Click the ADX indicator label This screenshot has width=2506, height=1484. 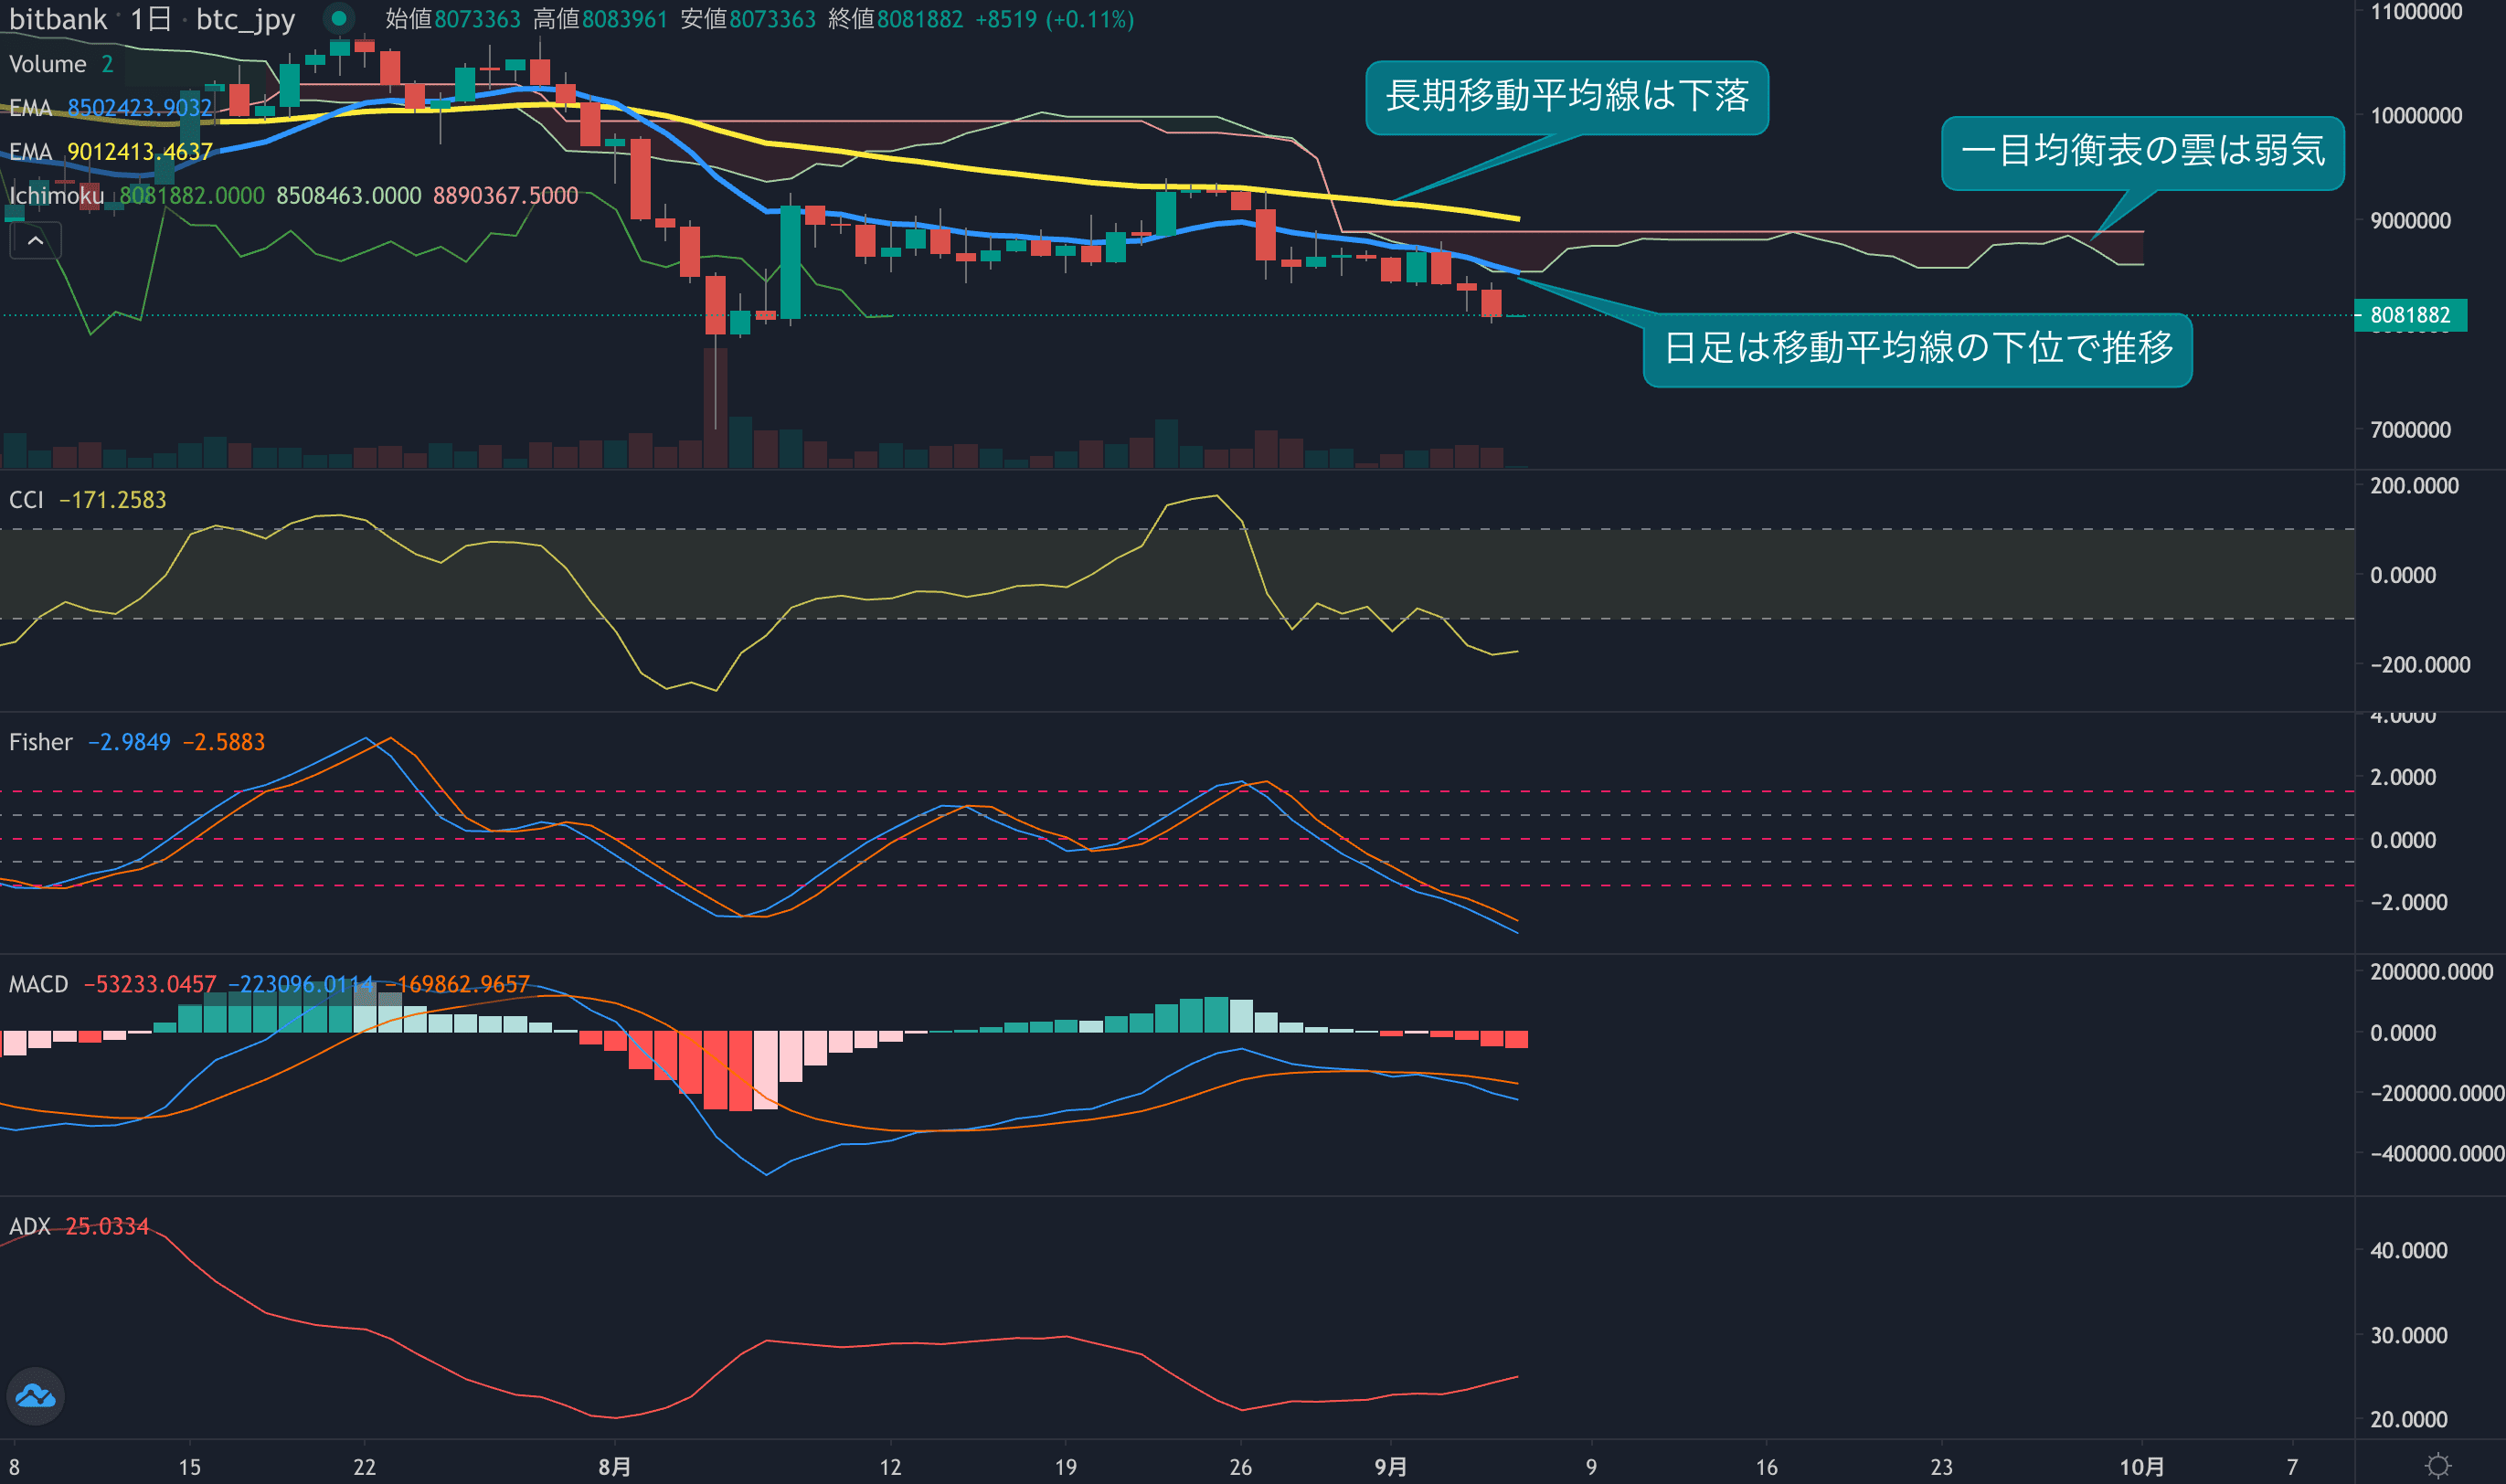tap(29, 1226)
